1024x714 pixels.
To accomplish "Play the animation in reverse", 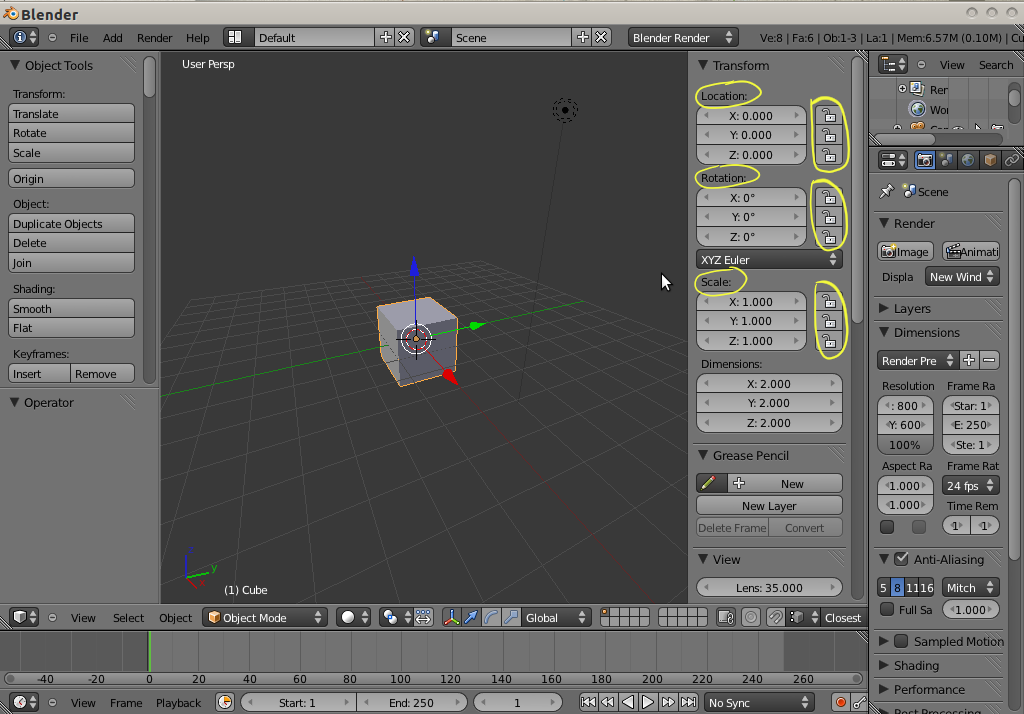I will [628, 702].
